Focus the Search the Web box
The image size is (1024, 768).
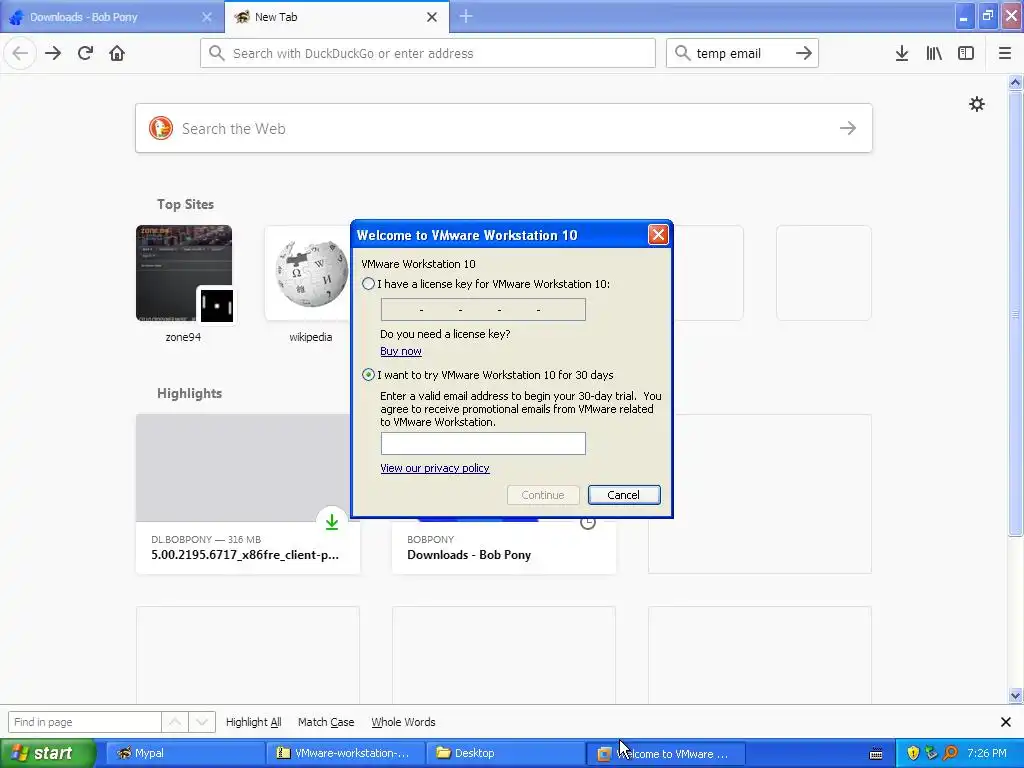(504, 128)
